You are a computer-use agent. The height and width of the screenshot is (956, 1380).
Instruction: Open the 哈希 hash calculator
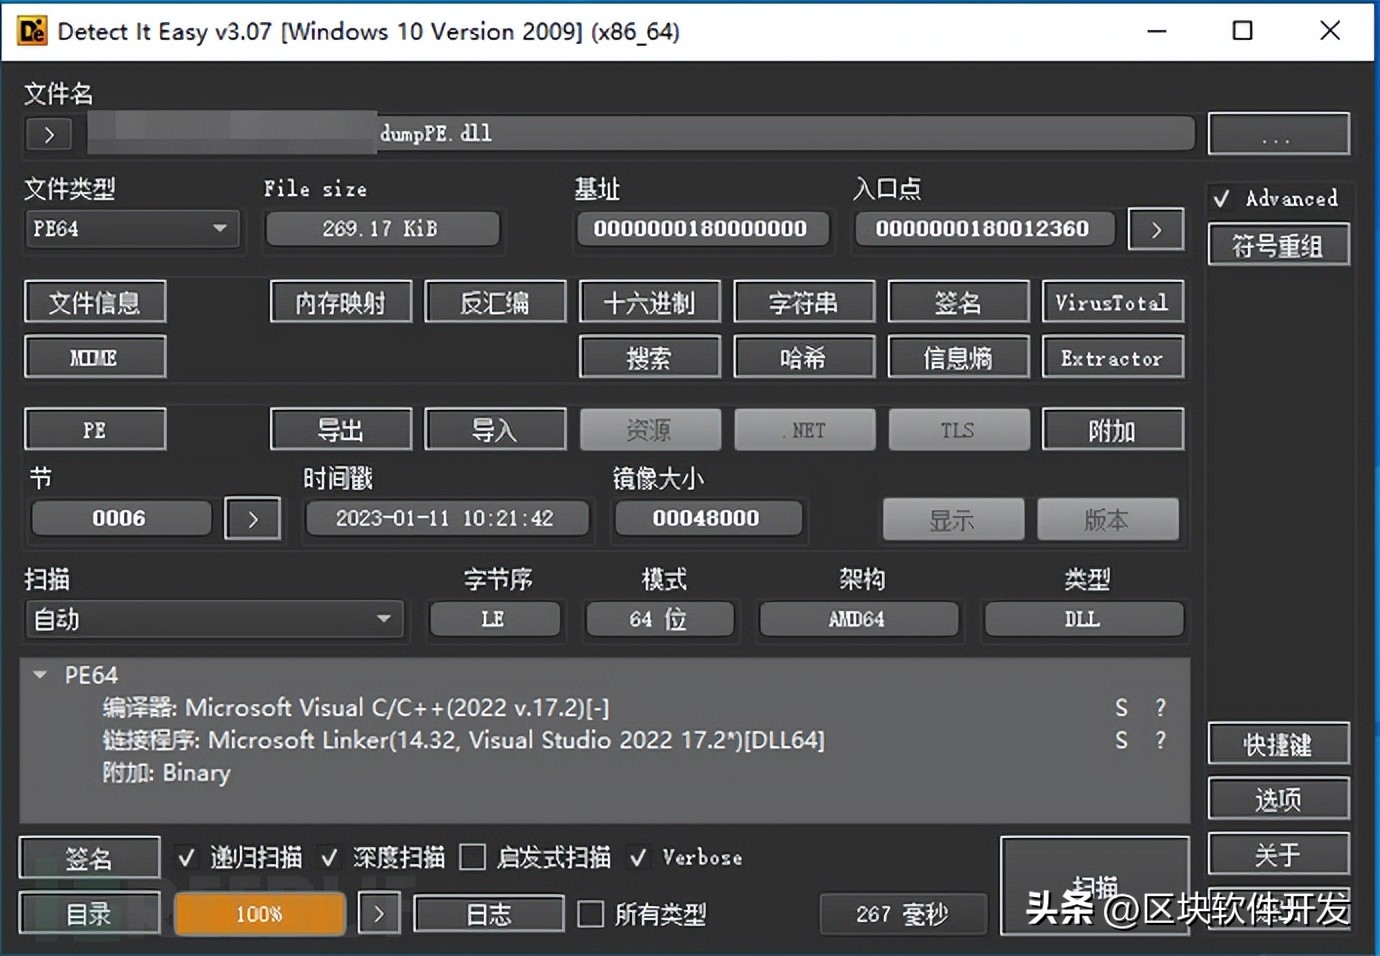coord(804,357)
